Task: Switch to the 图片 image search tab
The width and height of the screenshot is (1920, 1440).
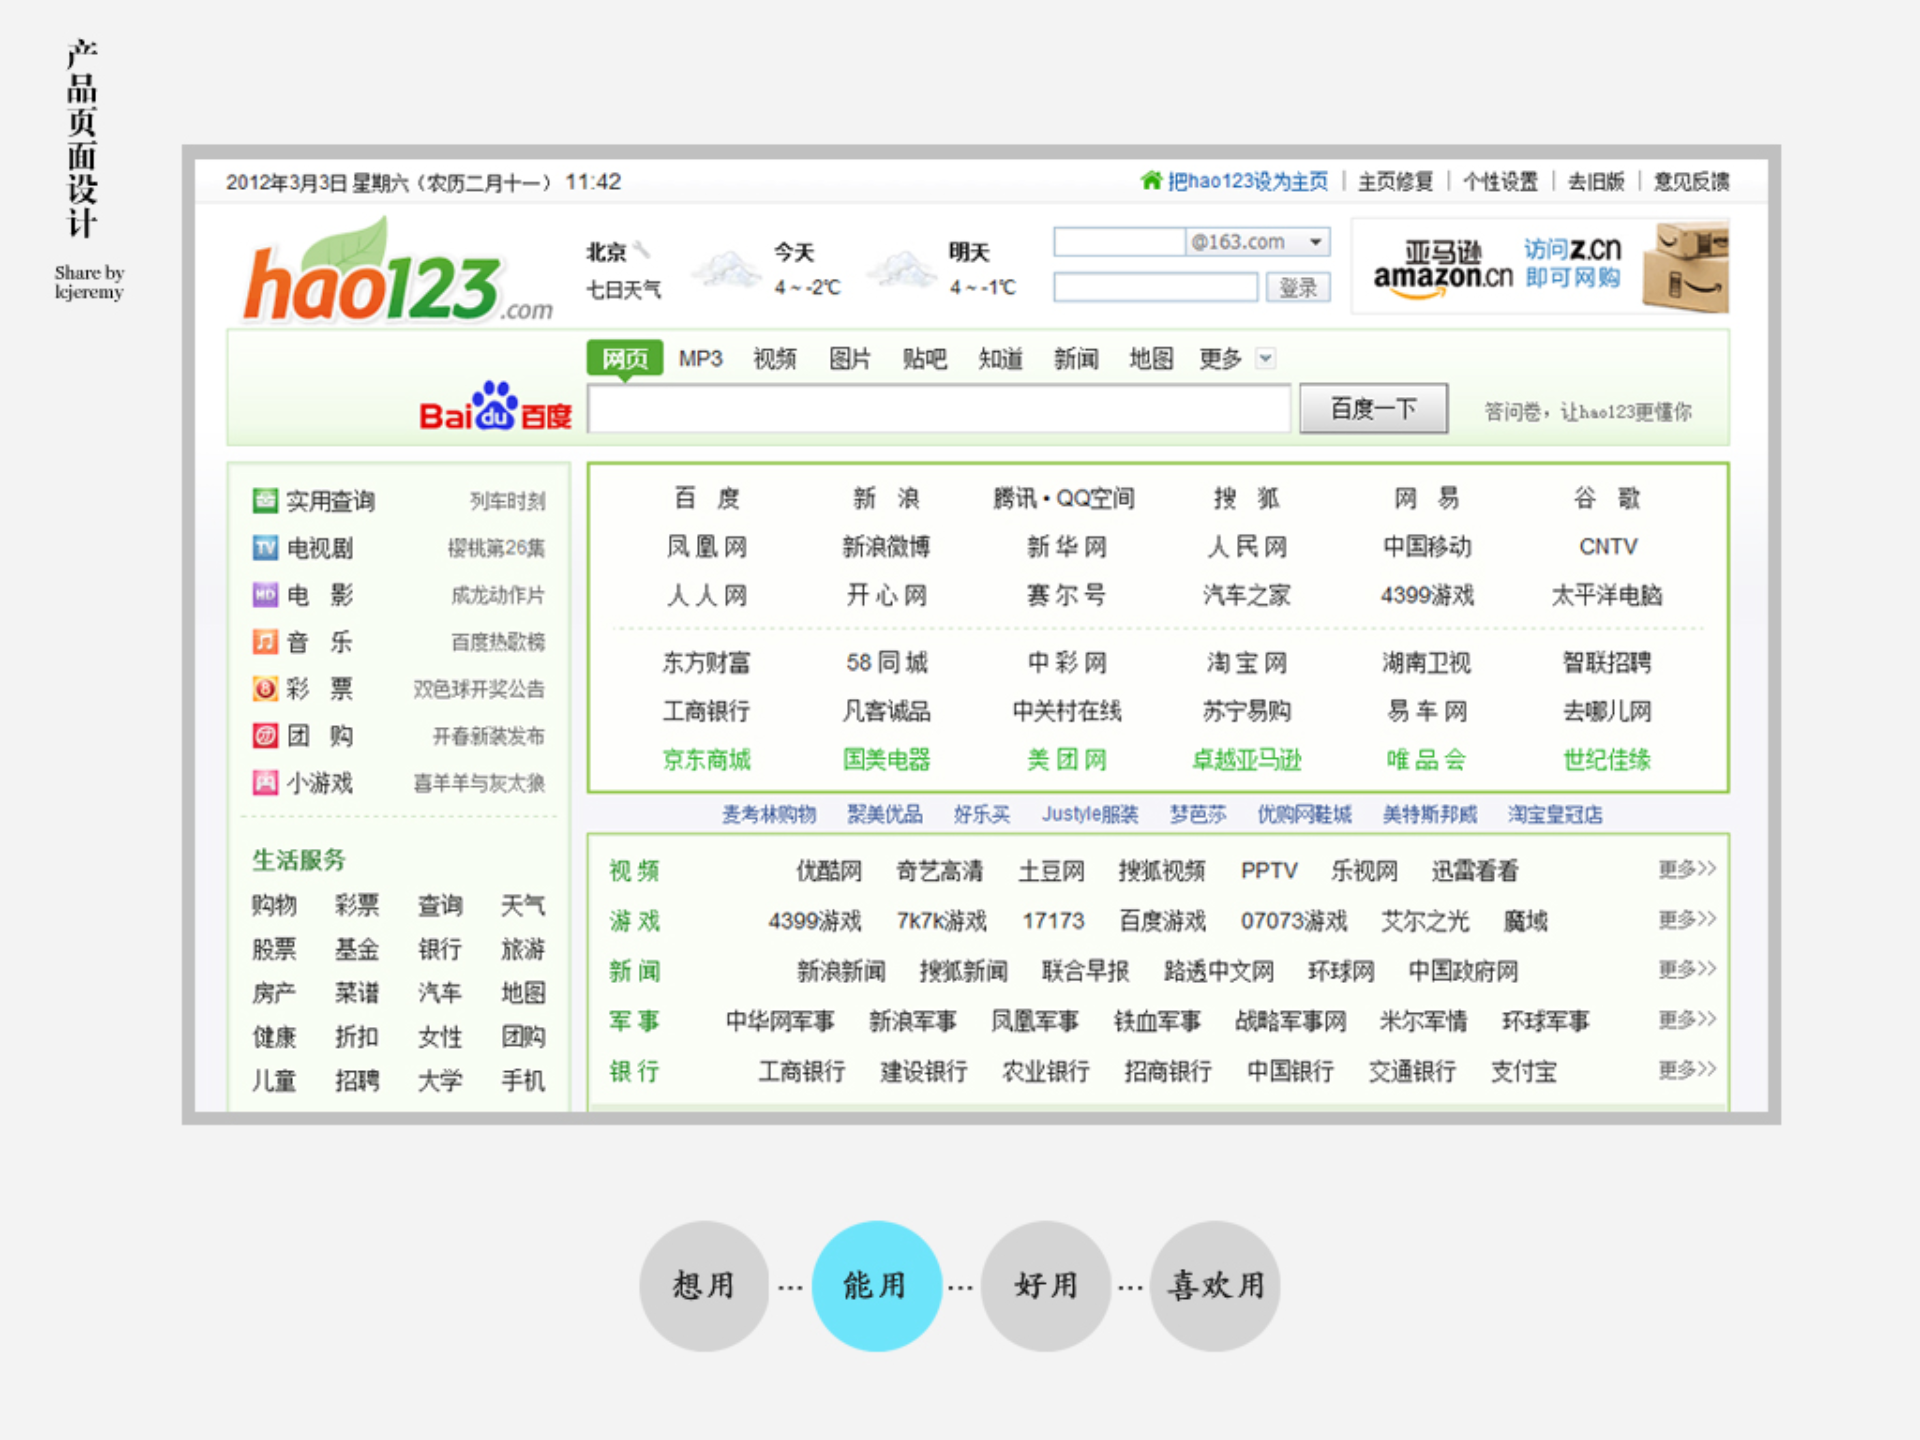Action: point(849,358)
